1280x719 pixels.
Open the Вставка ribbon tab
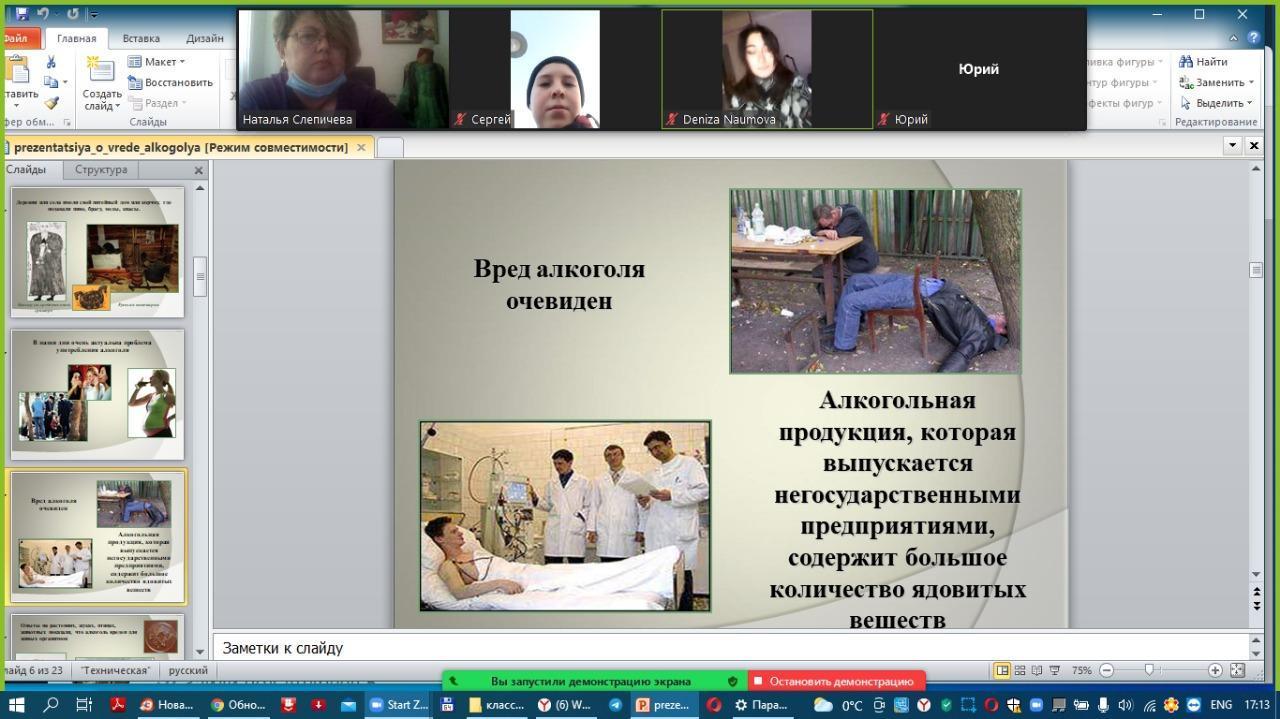tap(141, 38)
